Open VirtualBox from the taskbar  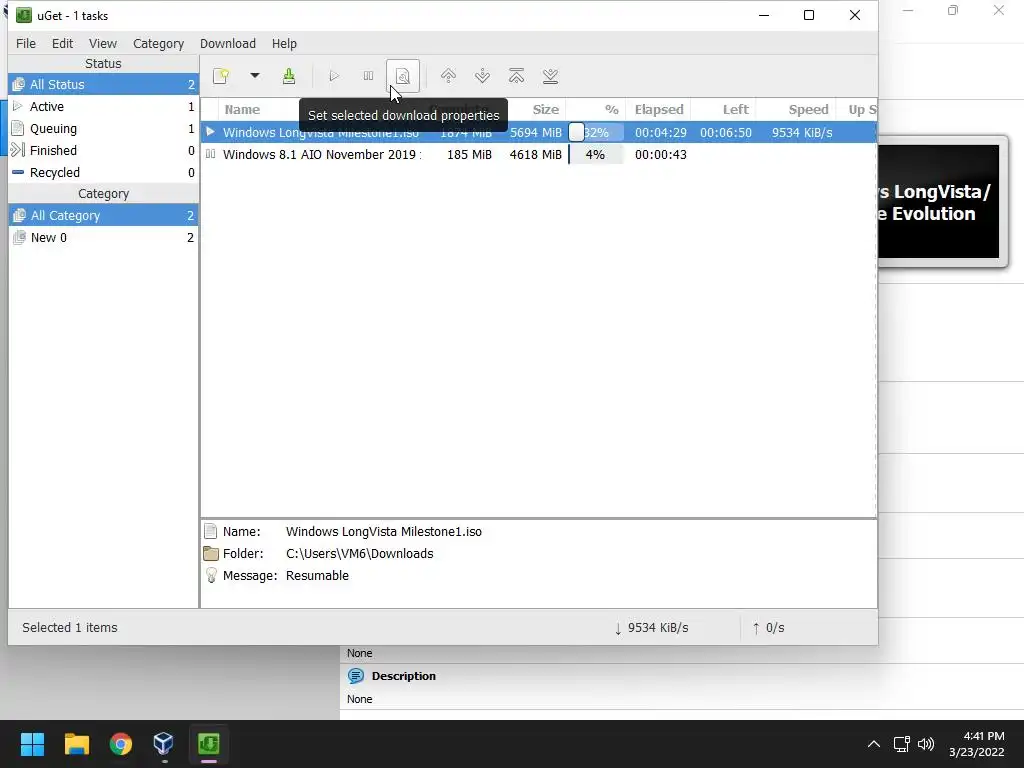(x=164, y=744)
